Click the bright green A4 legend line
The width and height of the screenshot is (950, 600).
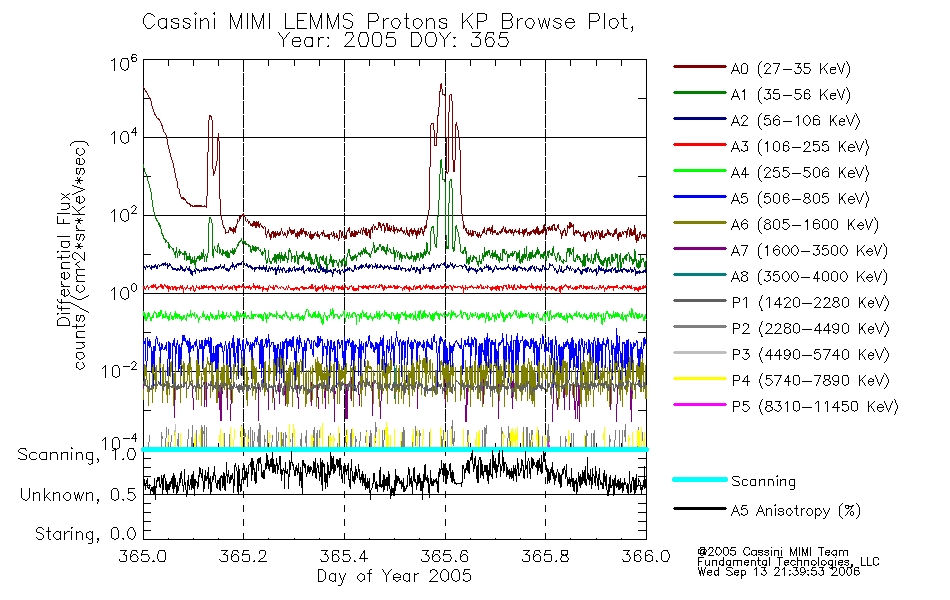click(x=700, y=171)
